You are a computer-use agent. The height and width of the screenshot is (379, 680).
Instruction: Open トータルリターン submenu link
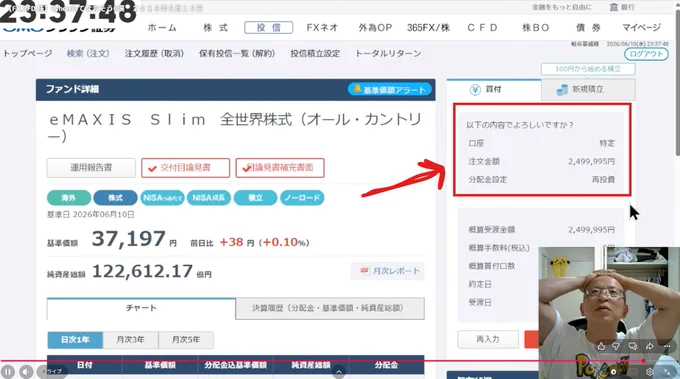point(388,53)
